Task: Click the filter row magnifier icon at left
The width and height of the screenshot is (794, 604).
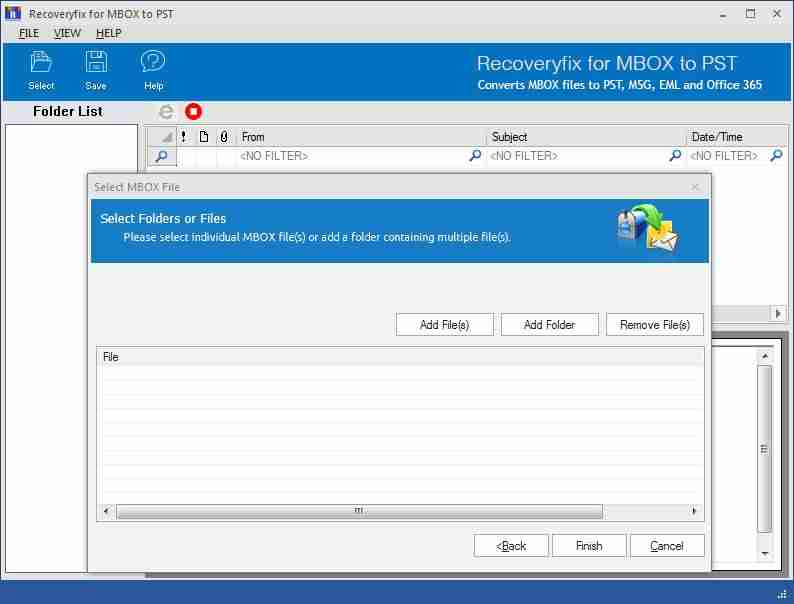Action: pyautogui.click(x=162, y=156)
